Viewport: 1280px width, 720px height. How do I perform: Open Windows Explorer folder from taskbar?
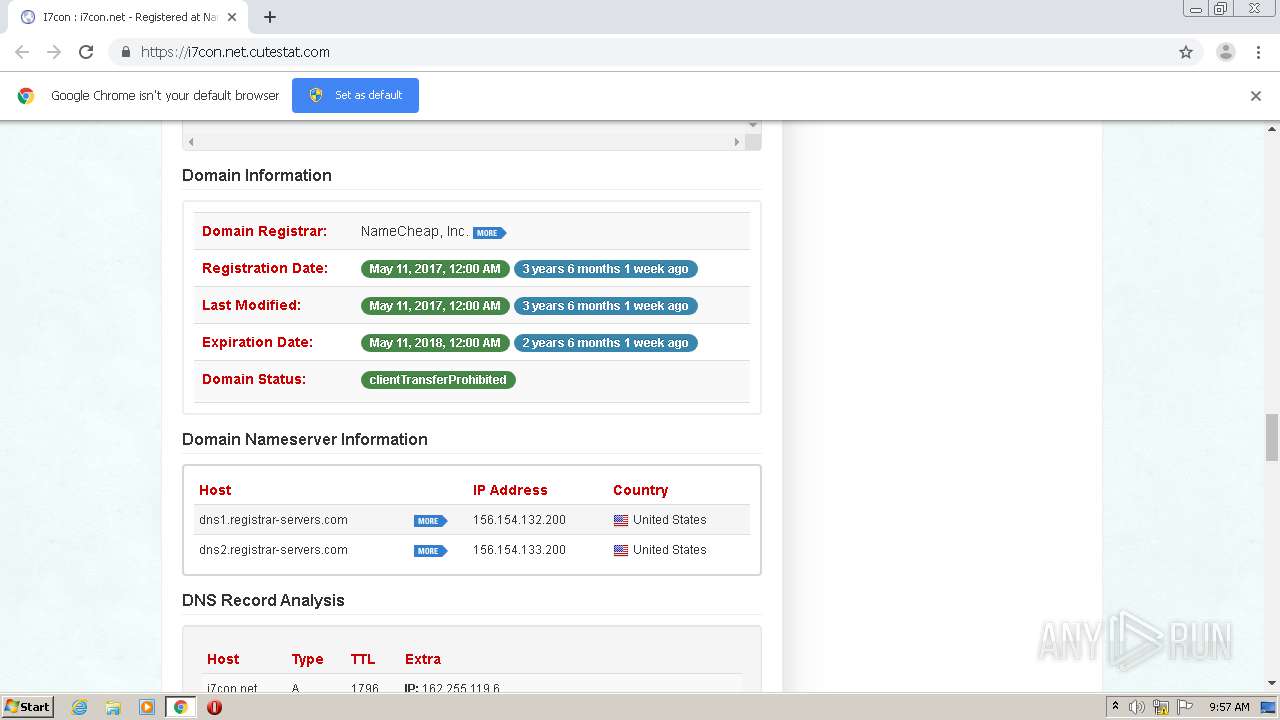113,707
